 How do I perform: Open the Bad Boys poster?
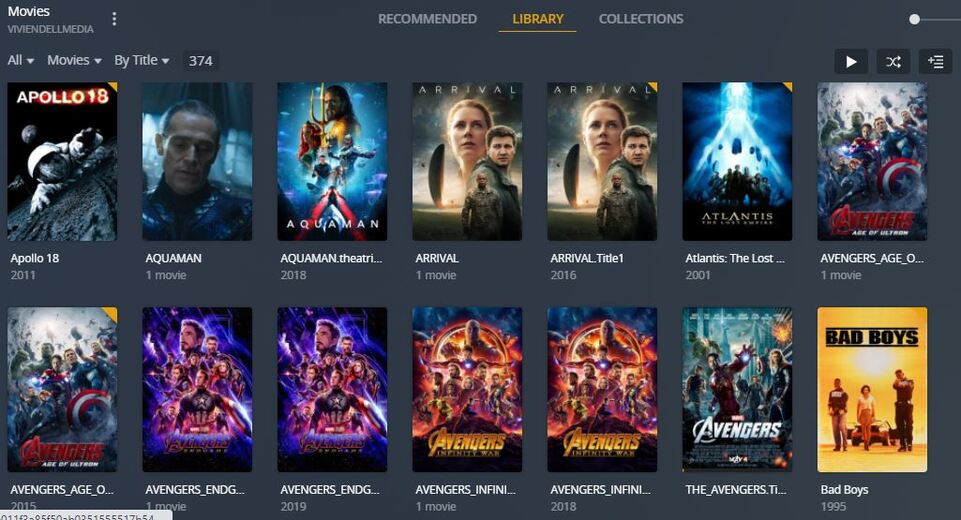[x=872, y=389]
